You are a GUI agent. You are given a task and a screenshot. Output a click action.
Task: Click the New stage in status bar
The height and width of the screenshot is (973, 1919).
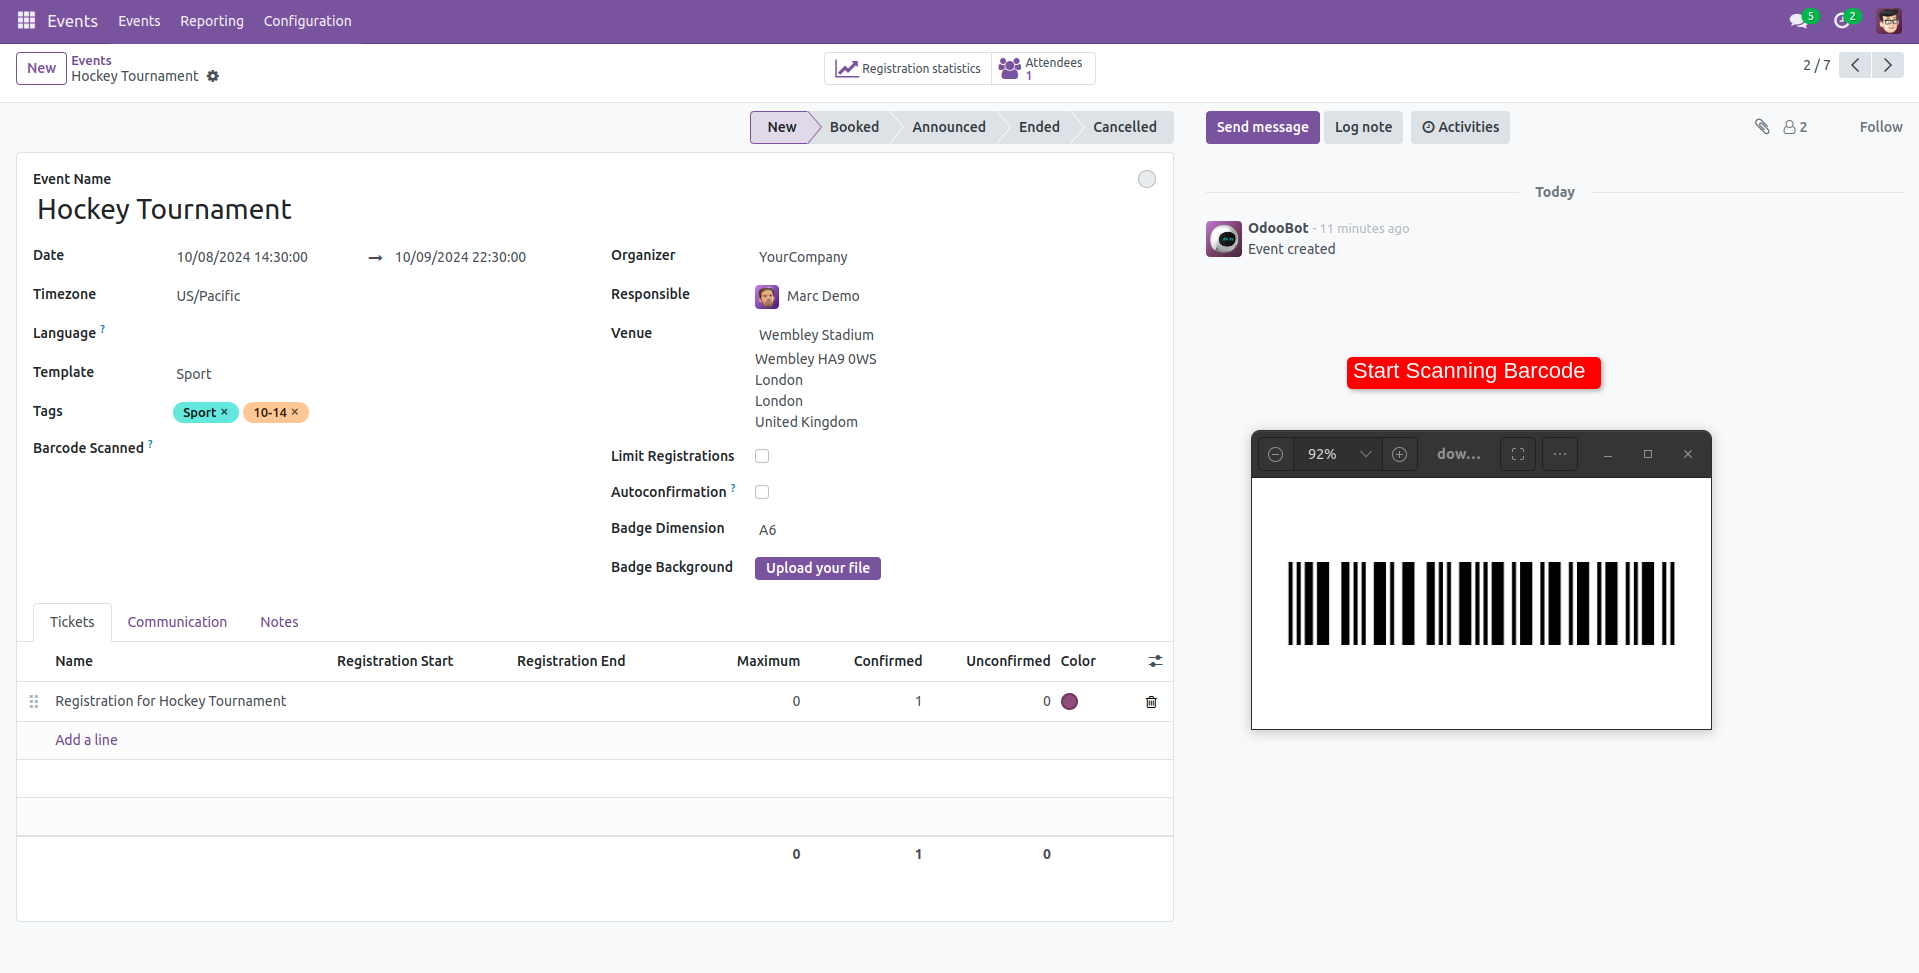pyautogui.click(x=782, y=127)
